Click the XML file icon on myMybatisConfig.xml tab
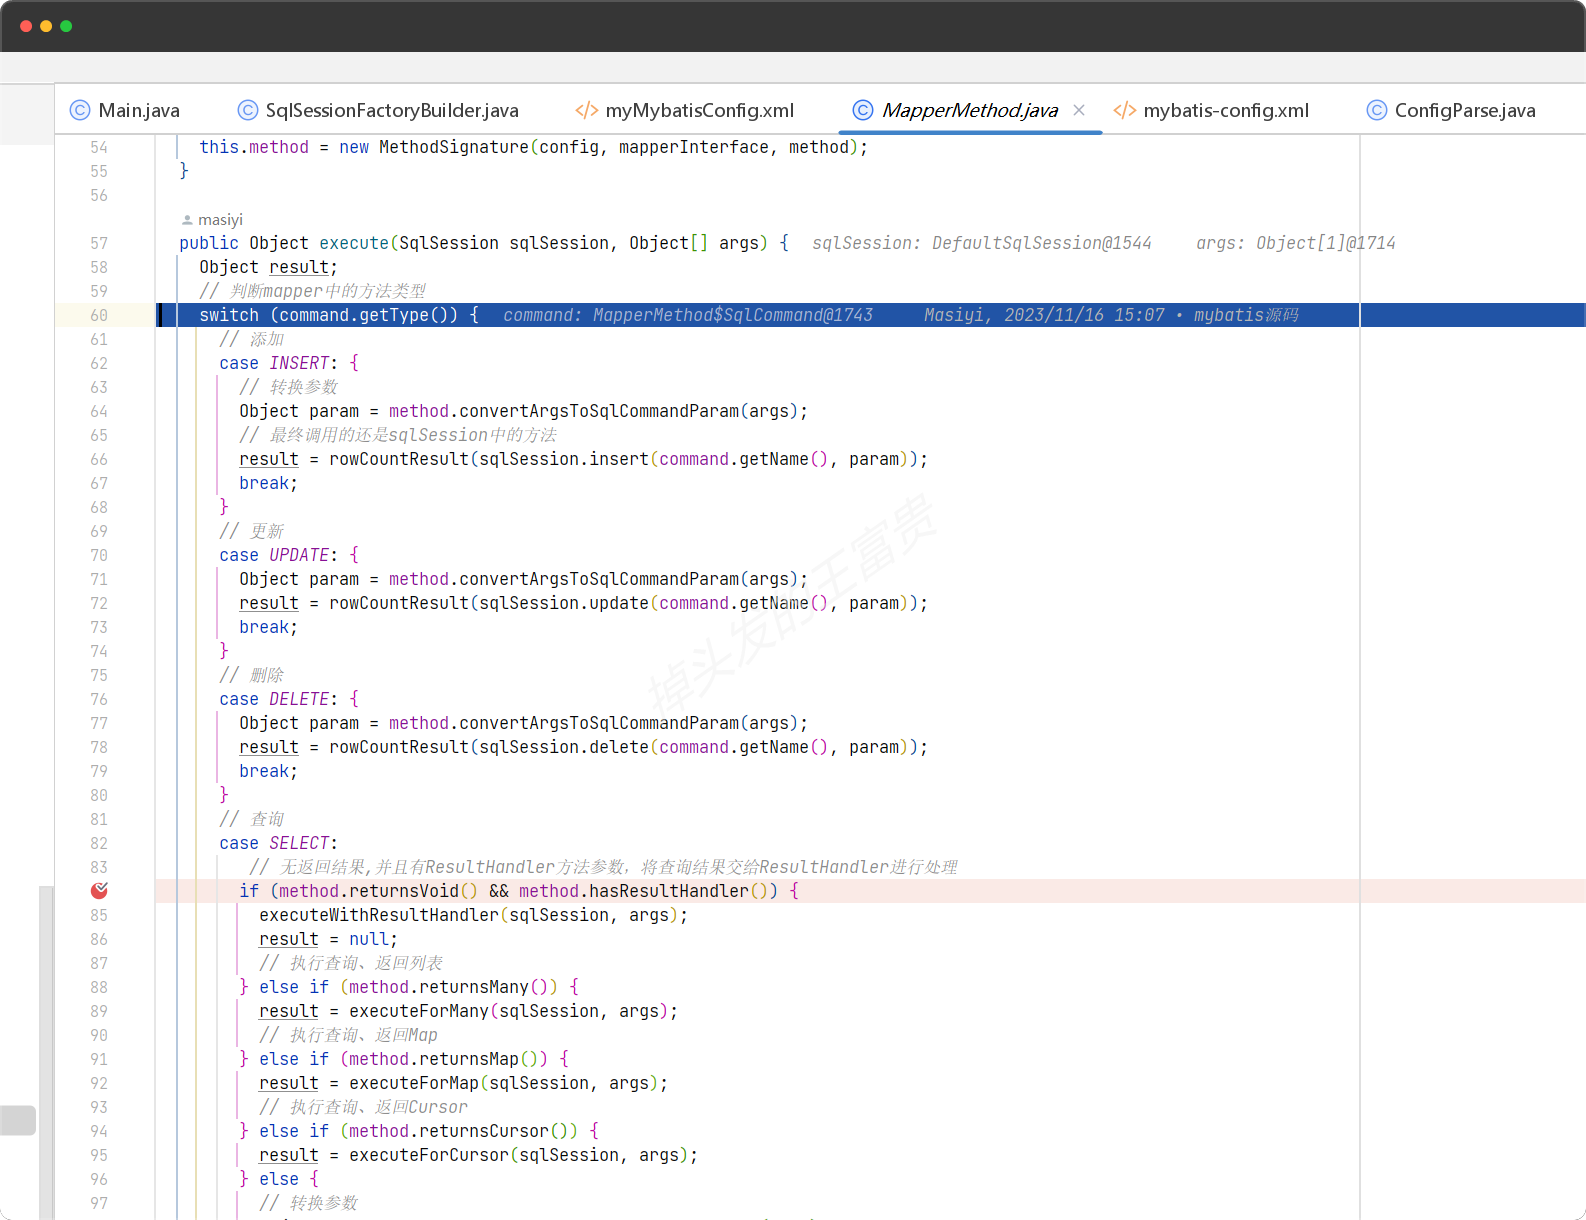1586x1220 pixels. pos(587,110)
